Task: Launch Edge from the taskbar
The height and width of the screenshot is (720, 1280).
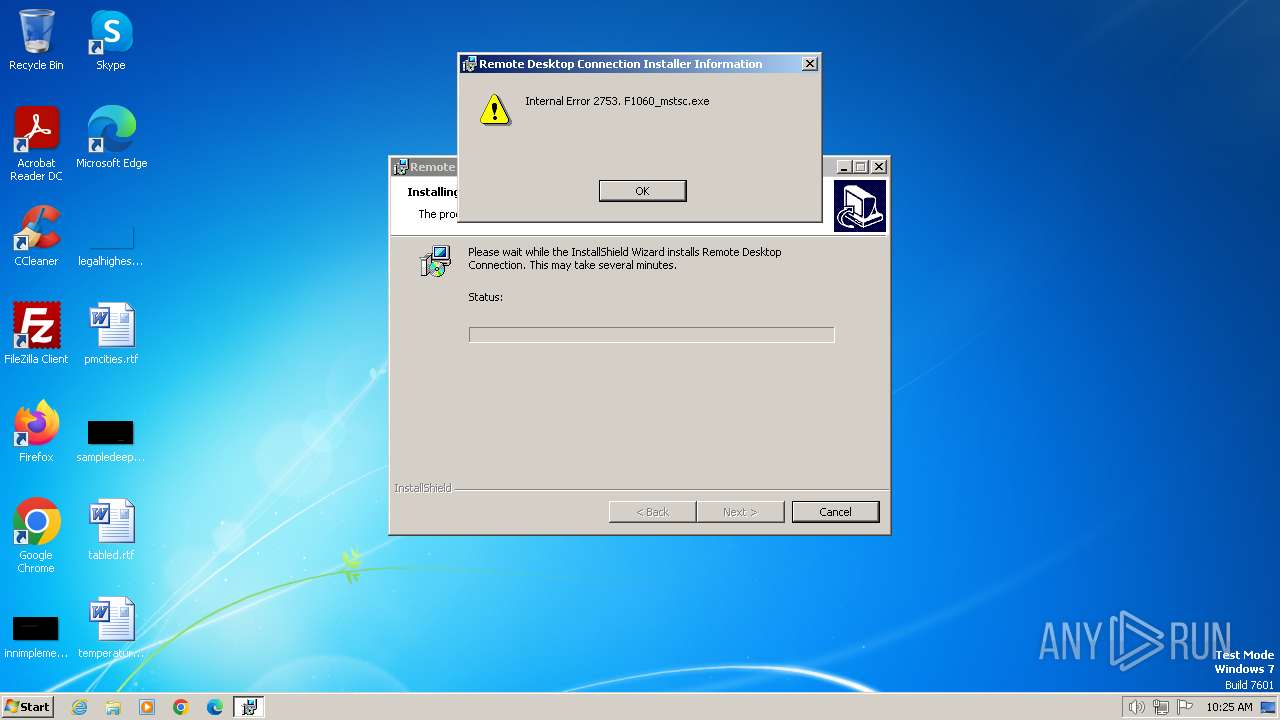Action: point(215,707)
